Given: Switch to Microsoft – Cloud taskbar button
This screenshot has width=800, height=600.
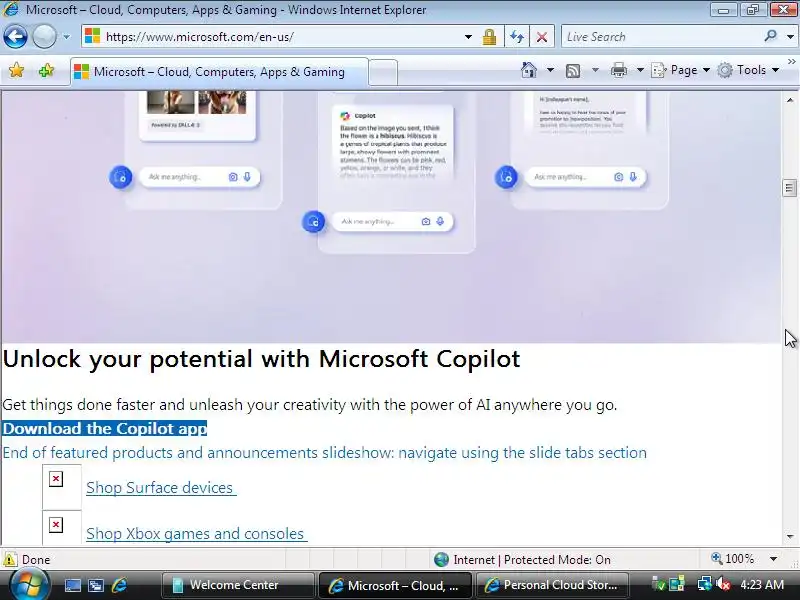Looking at the screenshot, I should coord(394,585).
